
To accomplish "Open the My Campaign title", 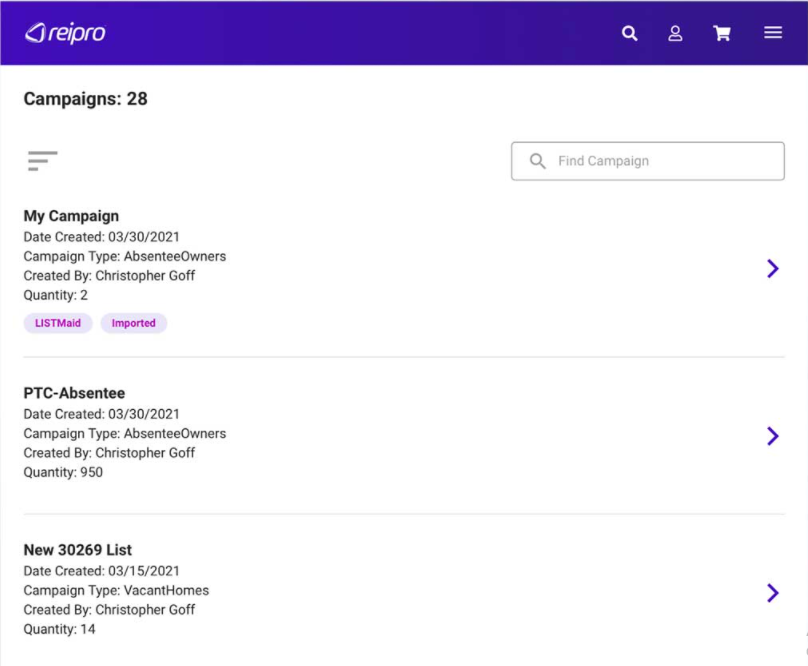I will tap(71, 216).
